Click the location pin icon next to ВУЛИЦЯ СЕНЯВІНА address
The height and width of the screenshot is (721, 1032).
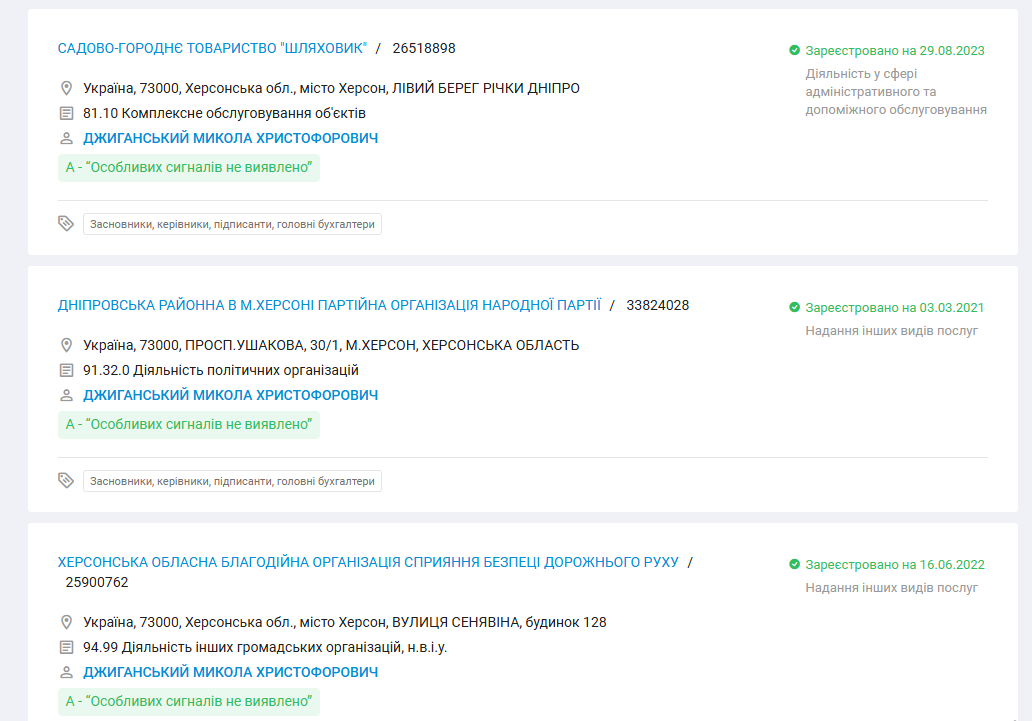[67, 622]
